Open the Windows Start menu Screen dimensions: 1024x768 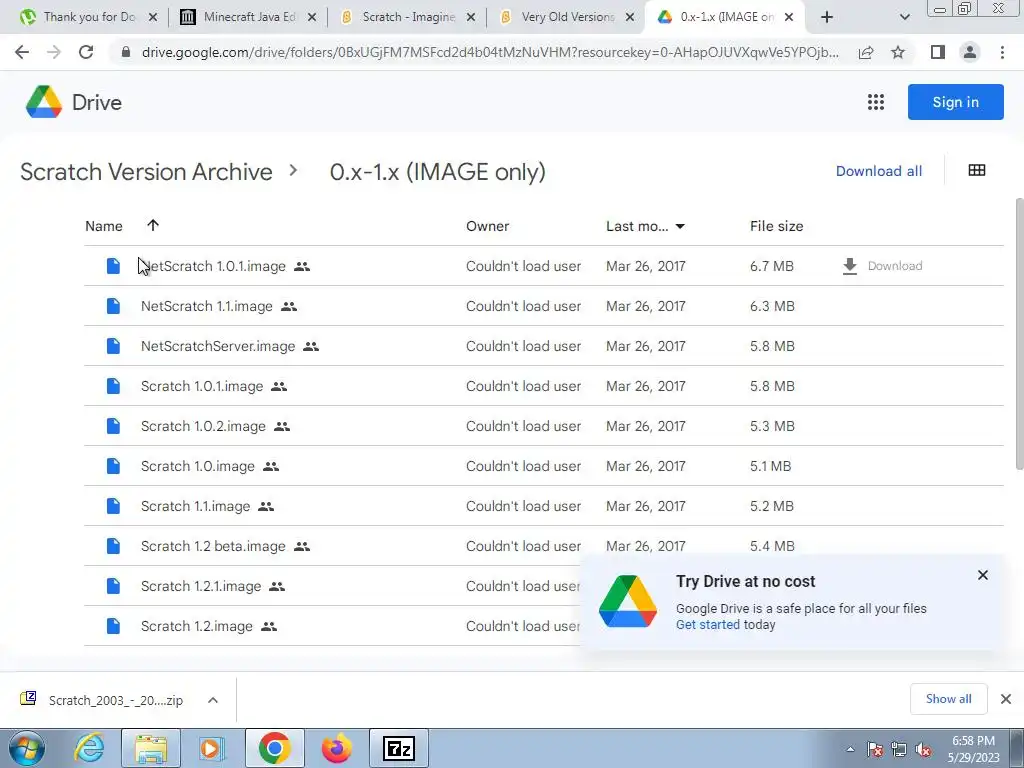pos(26,748)
